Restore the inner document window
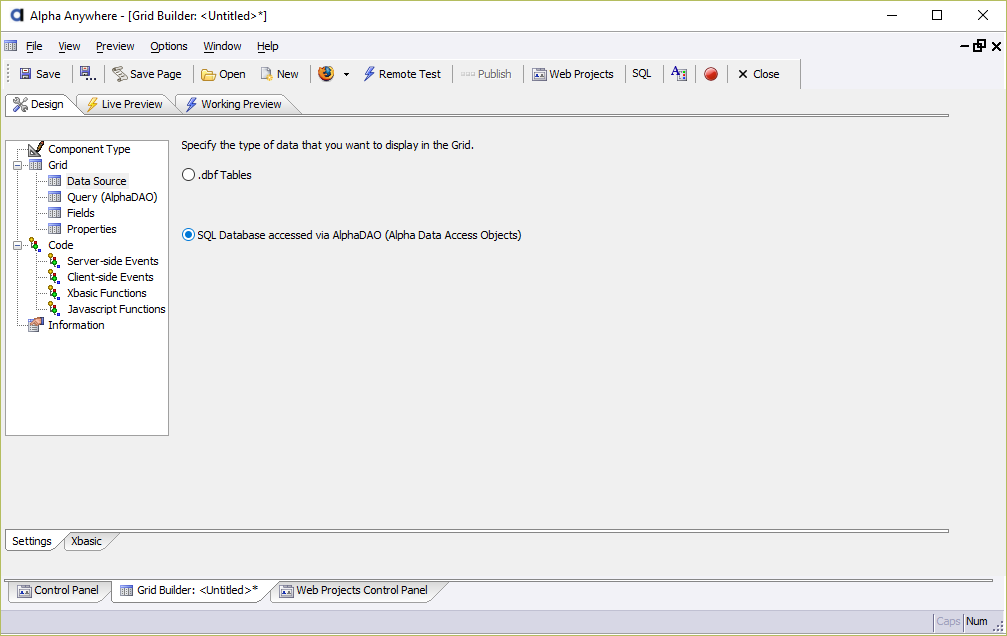1007x636 pixels. click(979, 46)
